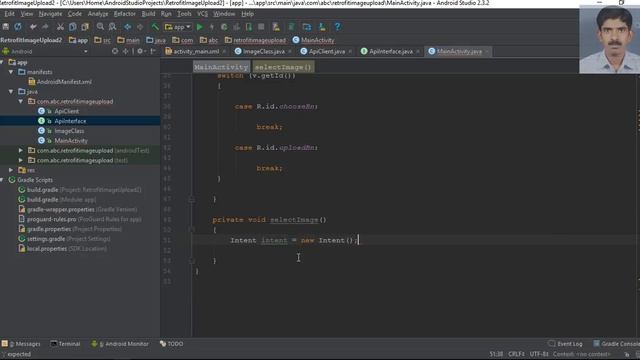
Task: Click Collapse All icon in Project panel
Action: pyautogui.click(x=125, y=51)
